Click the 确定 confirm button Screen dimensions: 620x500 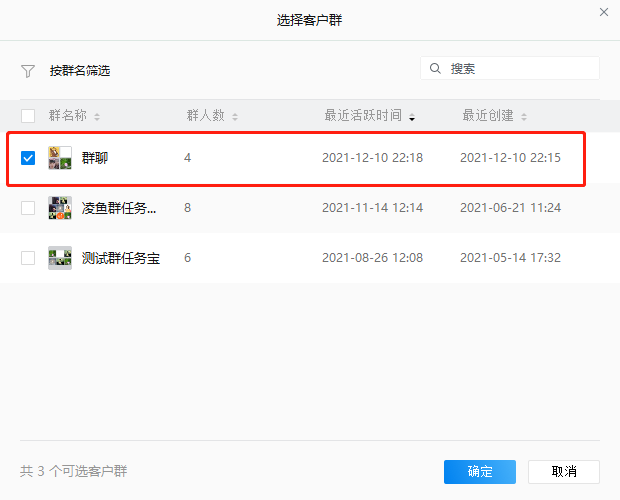click(479, 472)
